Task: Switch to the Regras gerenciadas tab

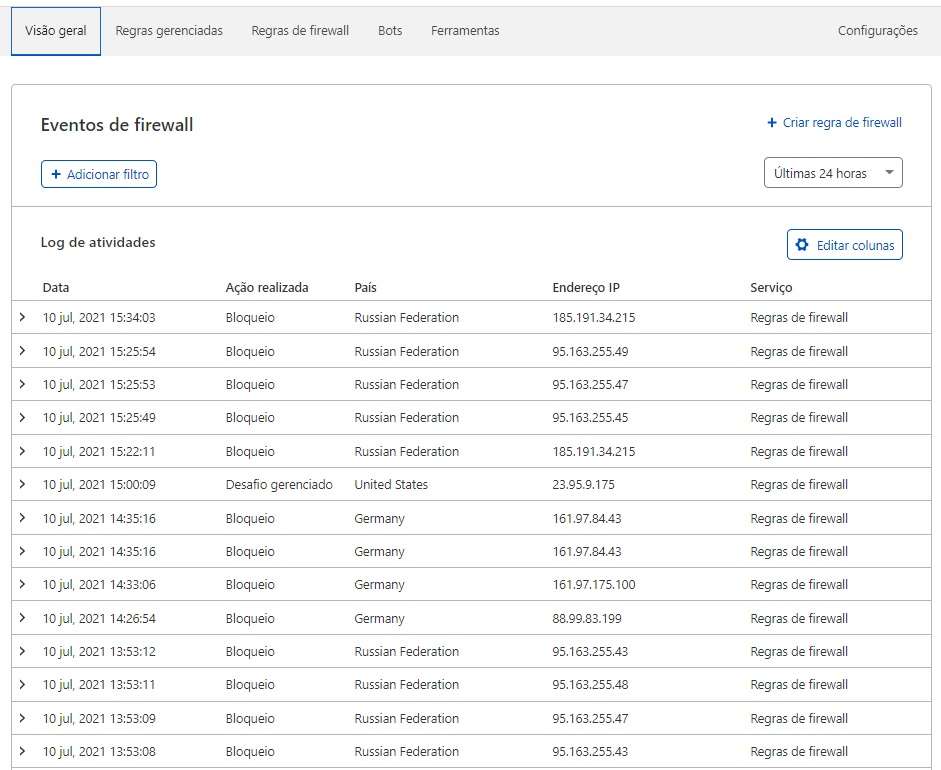Action: coord(169,31)
